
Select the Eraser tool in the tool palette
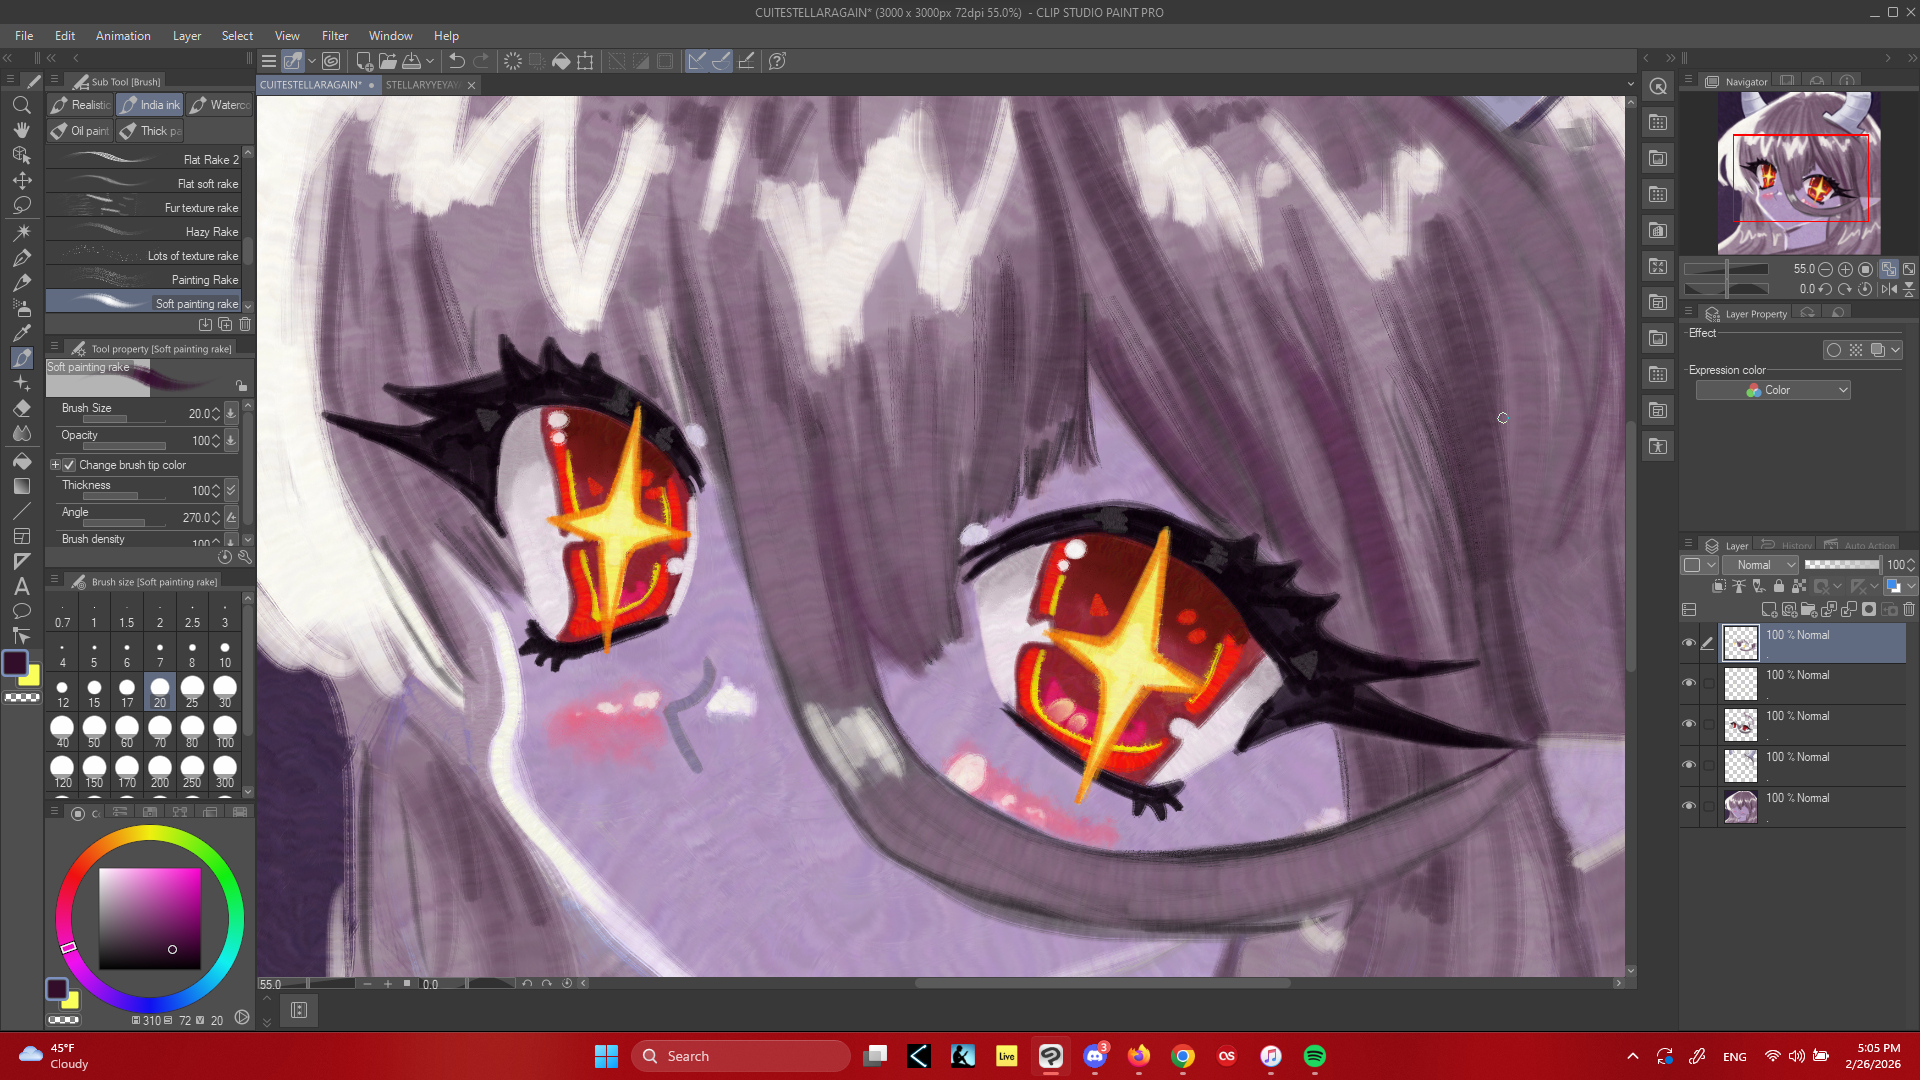pos(22,409)
